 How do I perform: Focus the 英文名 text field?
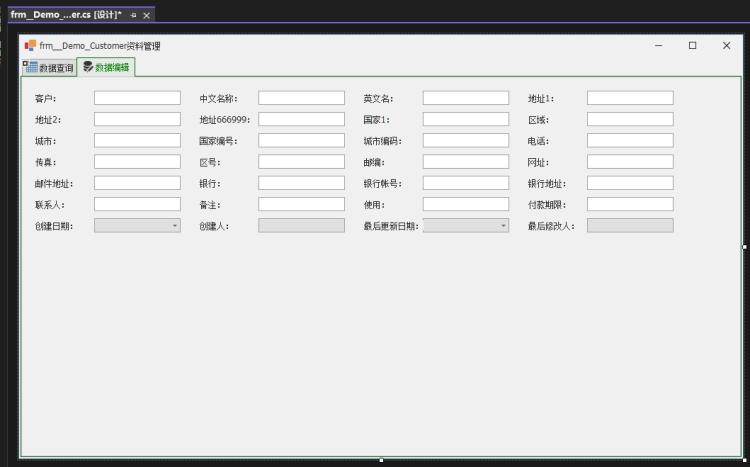tap(466, 98)
